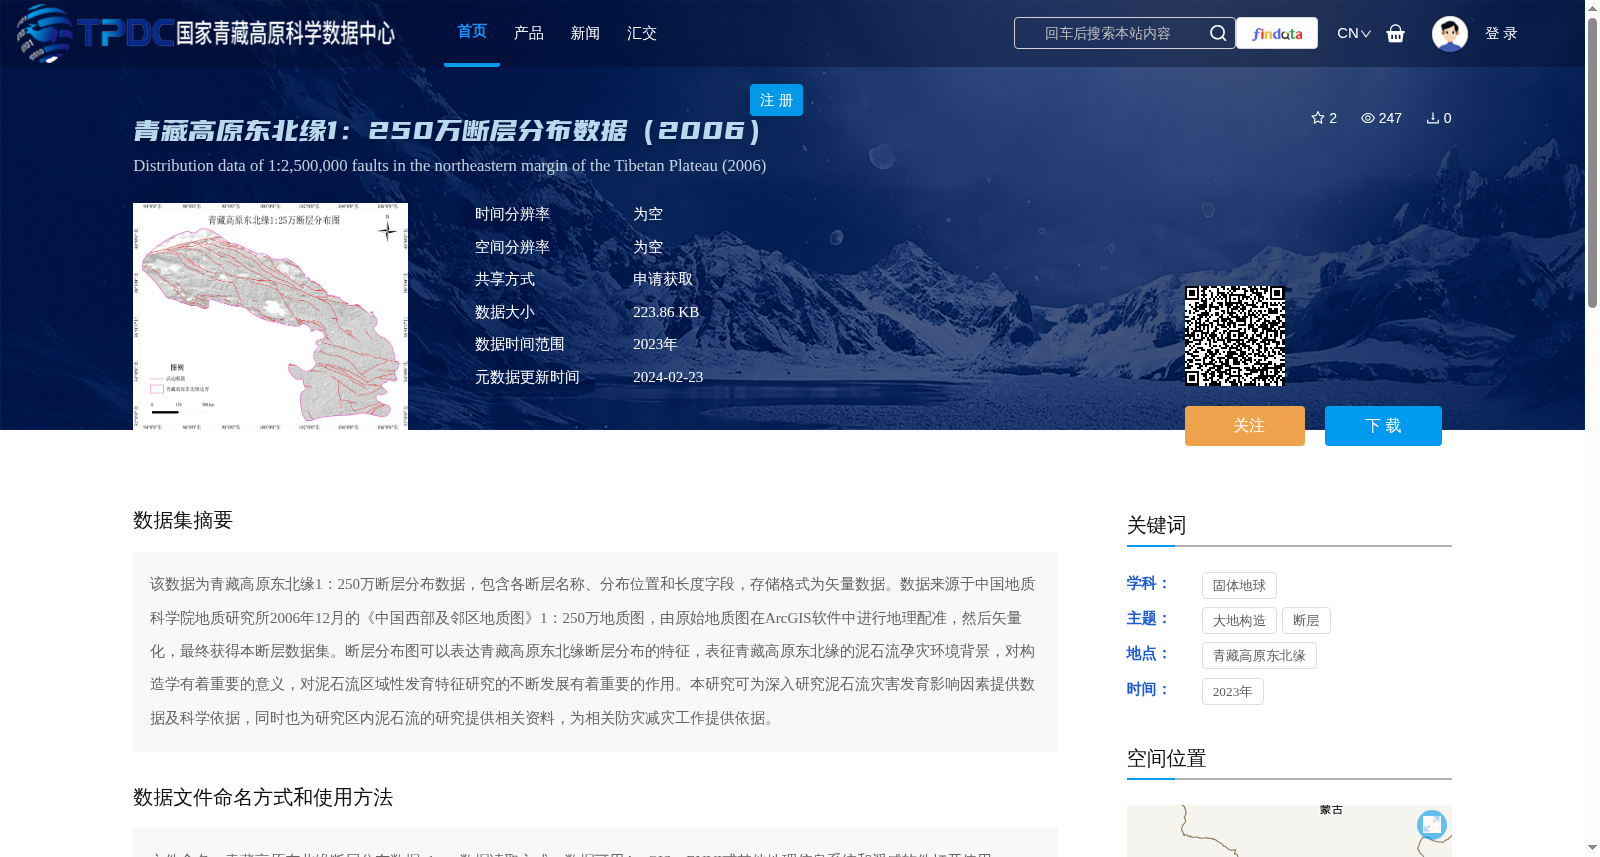Click the user avatar icon

[x=1449, y=33]
